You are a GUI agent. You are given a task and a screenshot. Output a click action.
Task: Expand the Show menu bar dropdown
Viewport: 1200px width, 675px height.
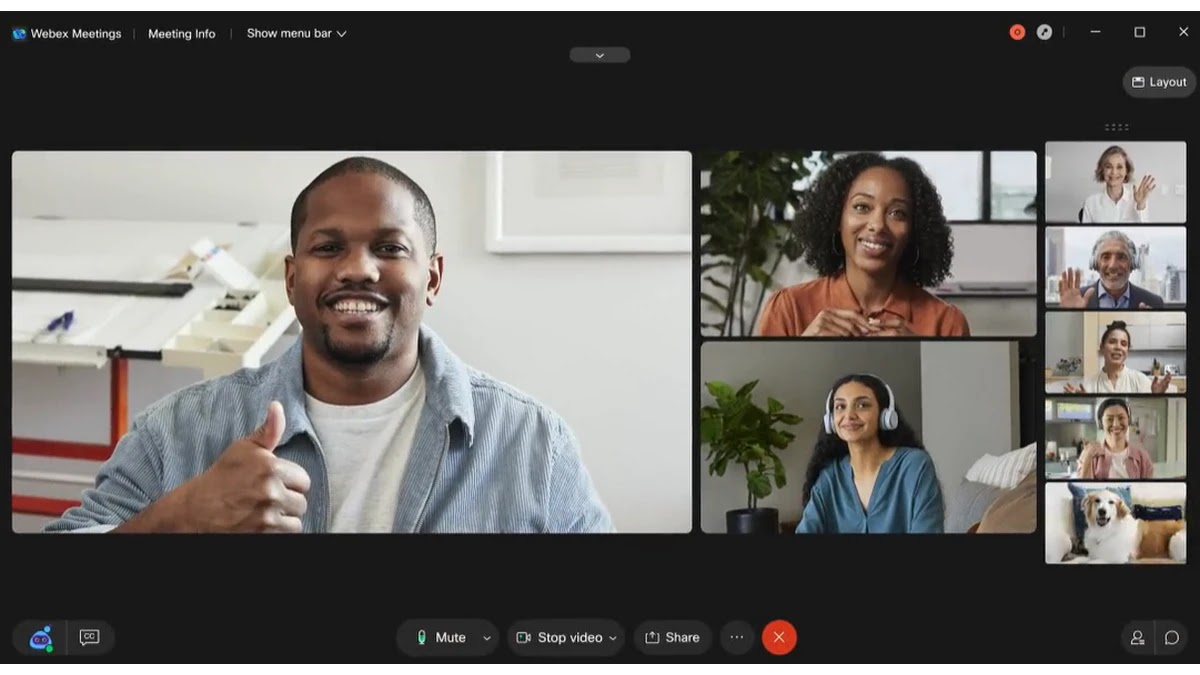pyautogui.click(x=297, y=33)
